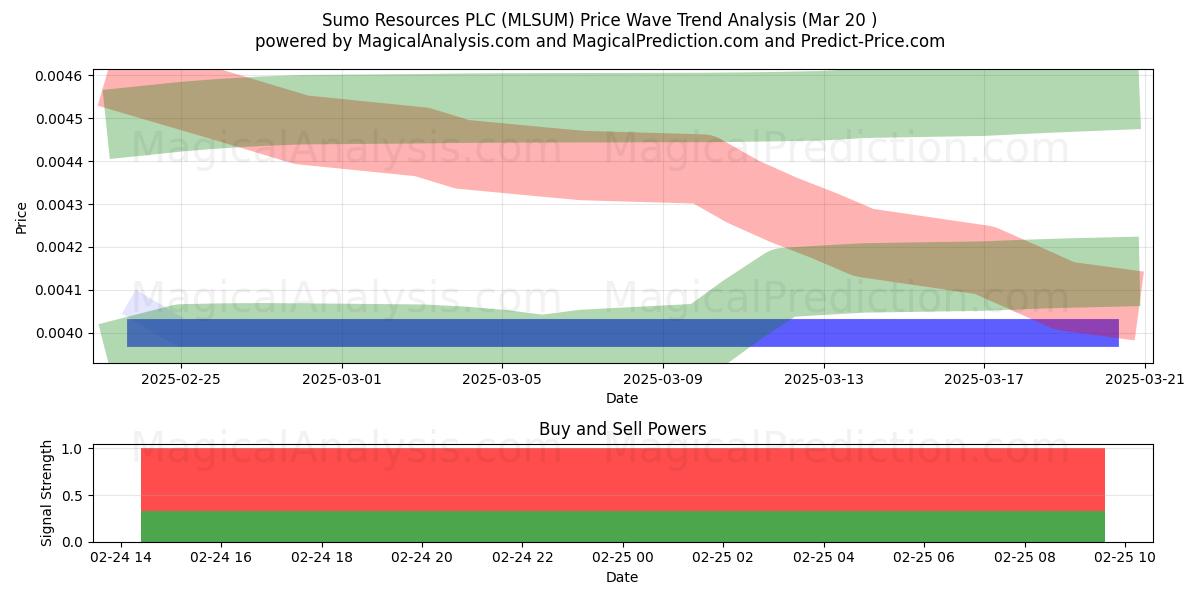
Task: Click the '02-24 14' time tick label
Action: pos(121,557)
